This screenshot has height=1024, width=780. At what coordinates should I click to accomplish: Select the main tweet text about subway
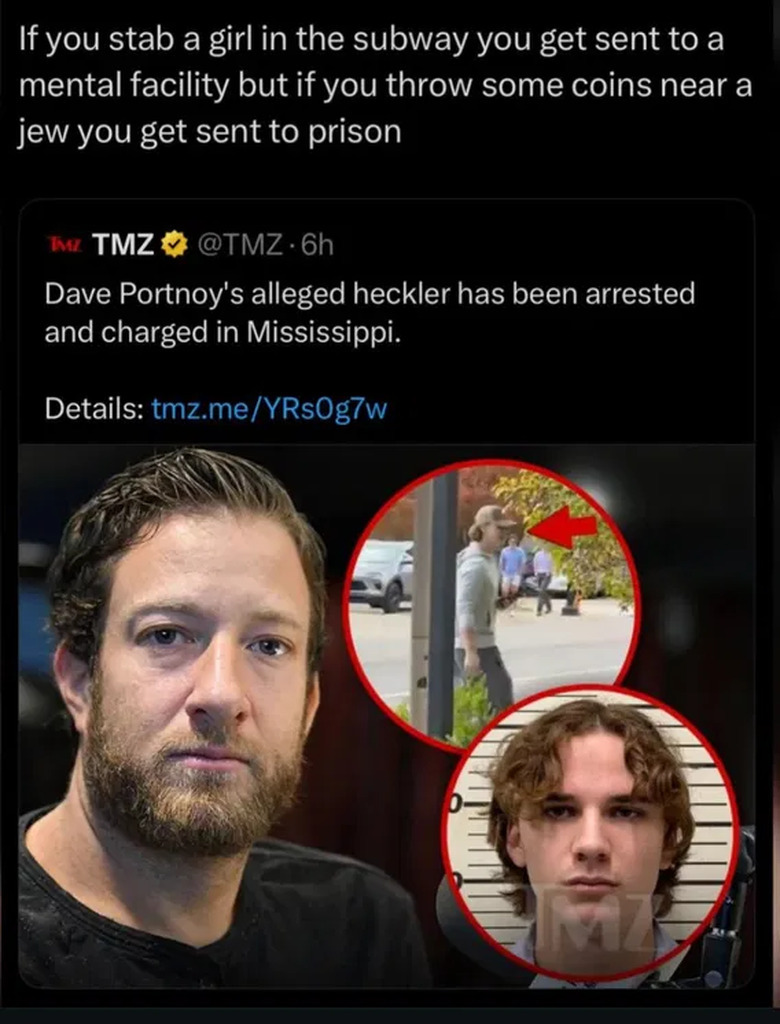pyautogui.click(x=385, y=85)
